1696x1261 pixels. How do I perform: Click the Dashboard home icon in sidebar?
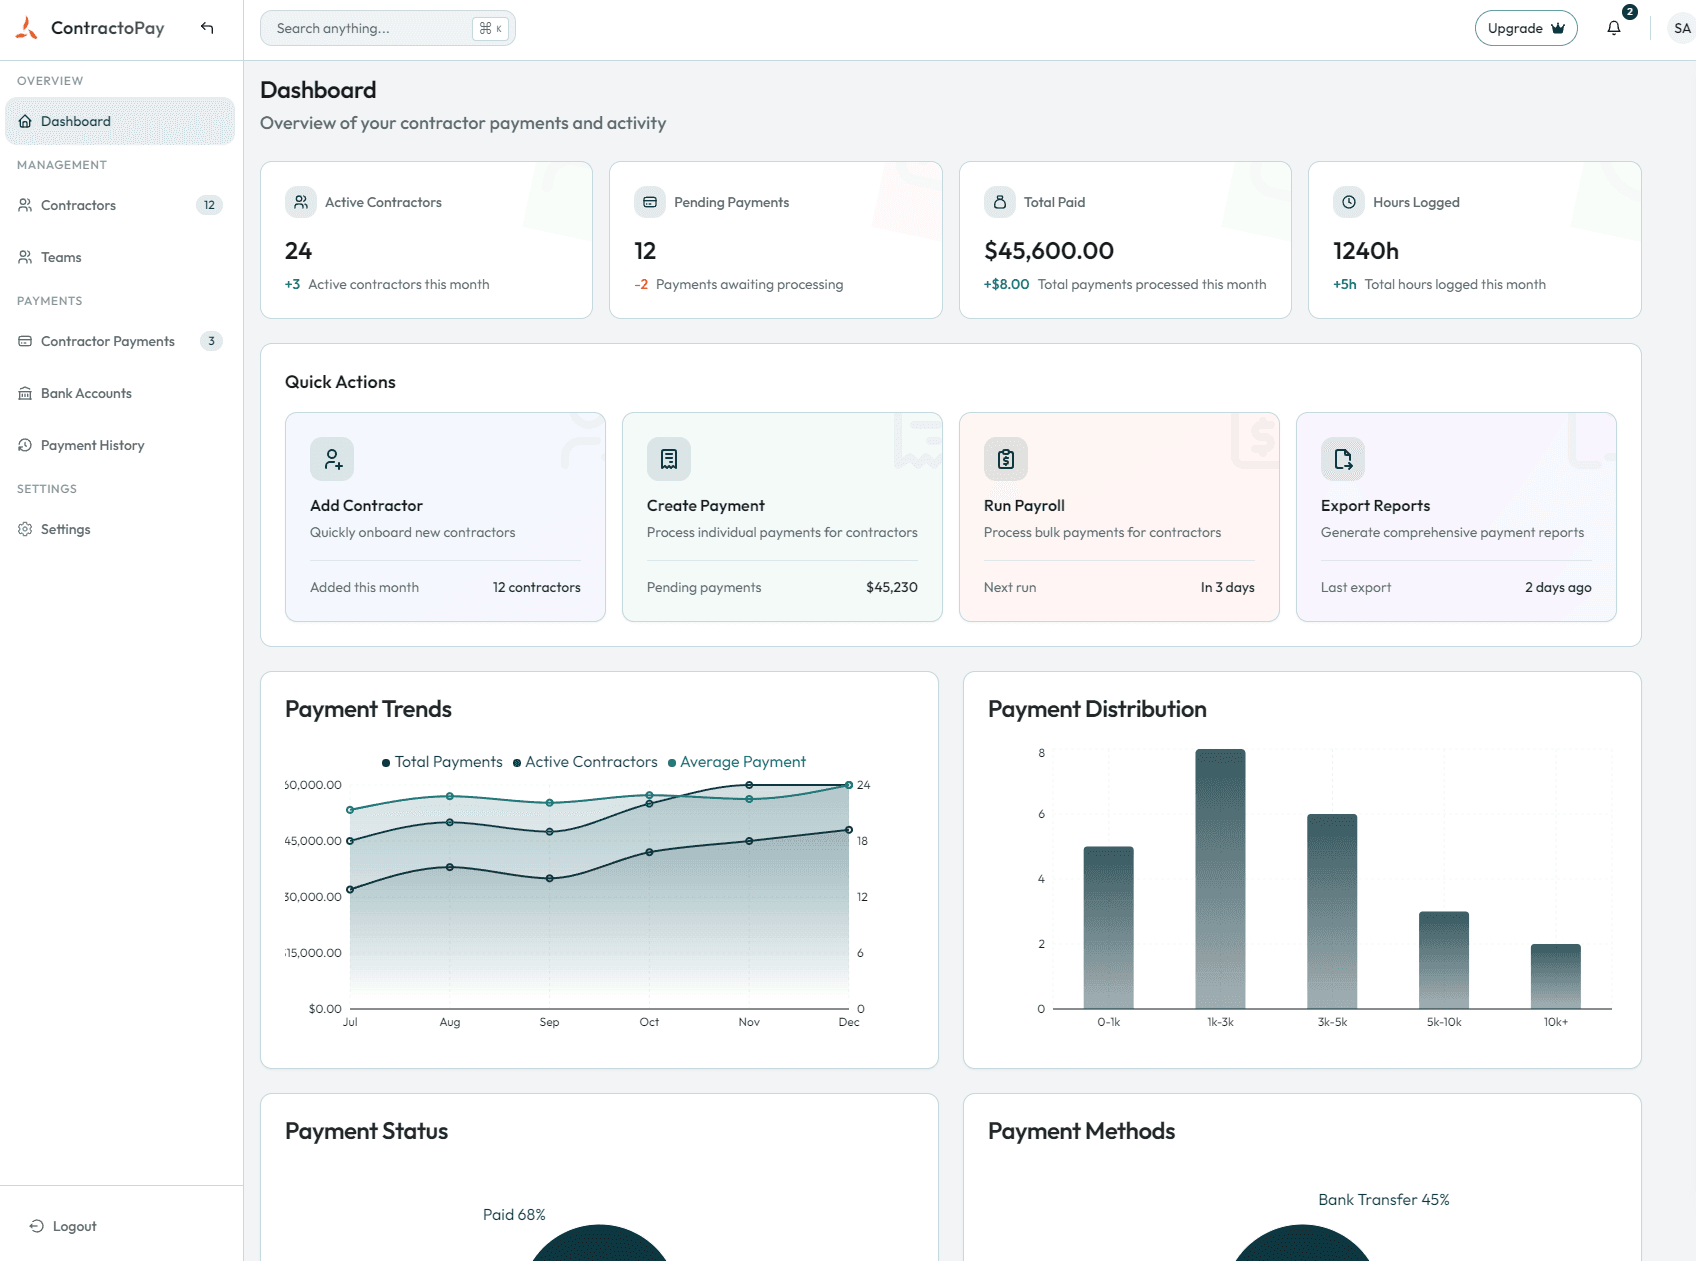[25, 121]
